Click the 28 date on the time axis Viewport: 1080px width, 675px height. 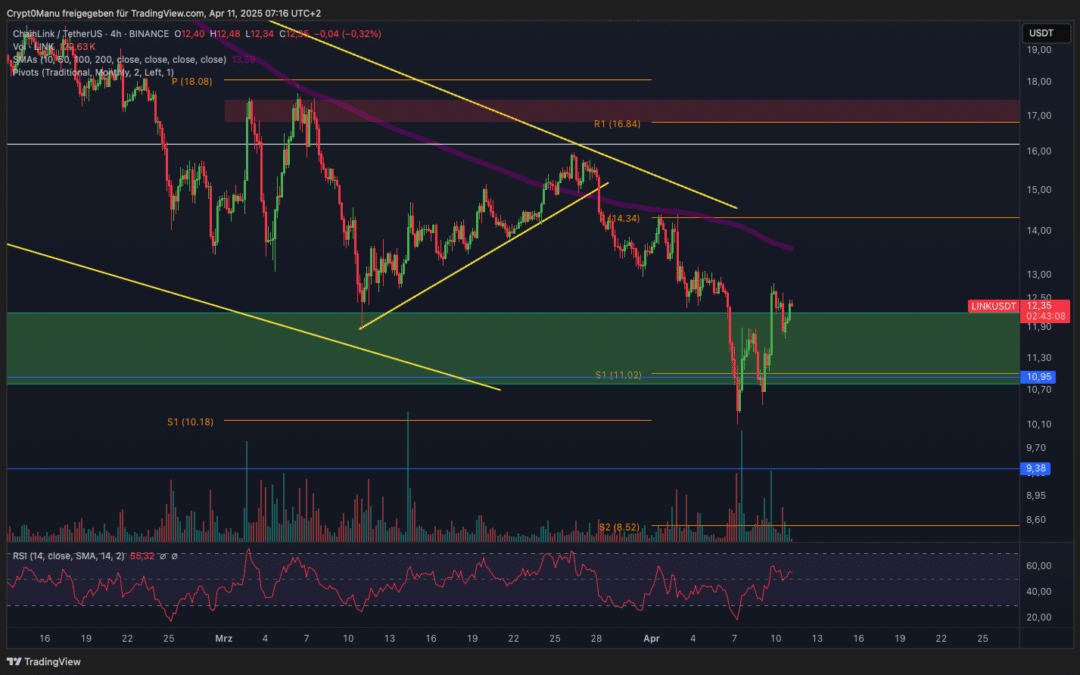[596, 638]
